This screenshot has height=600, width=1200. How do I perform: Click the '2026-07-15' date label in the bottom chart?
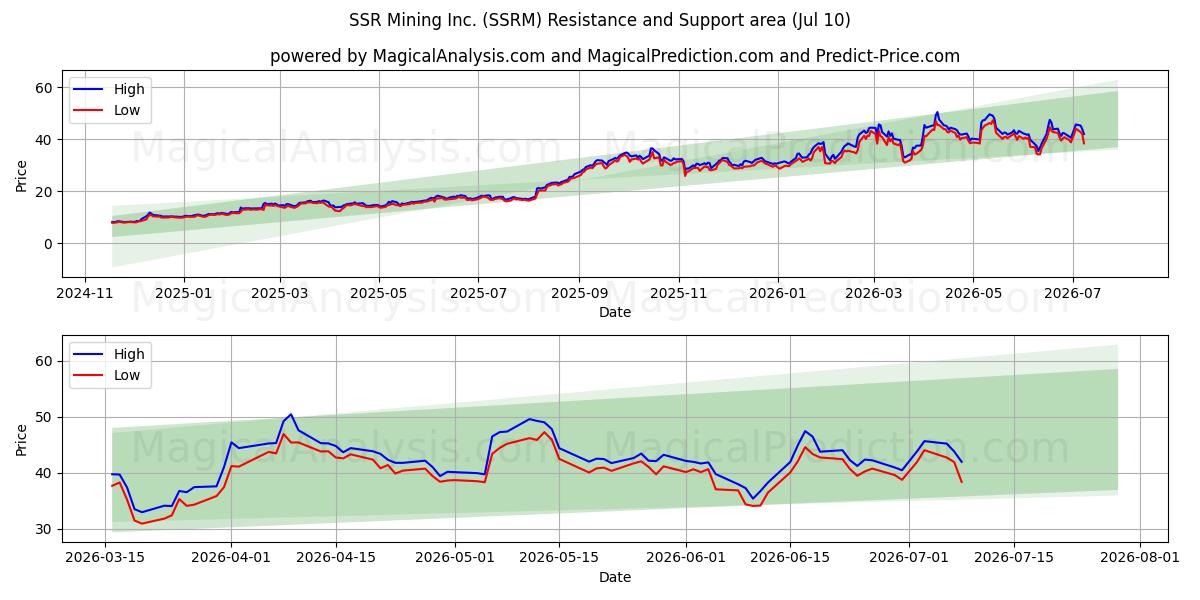tap(1014, 559)
